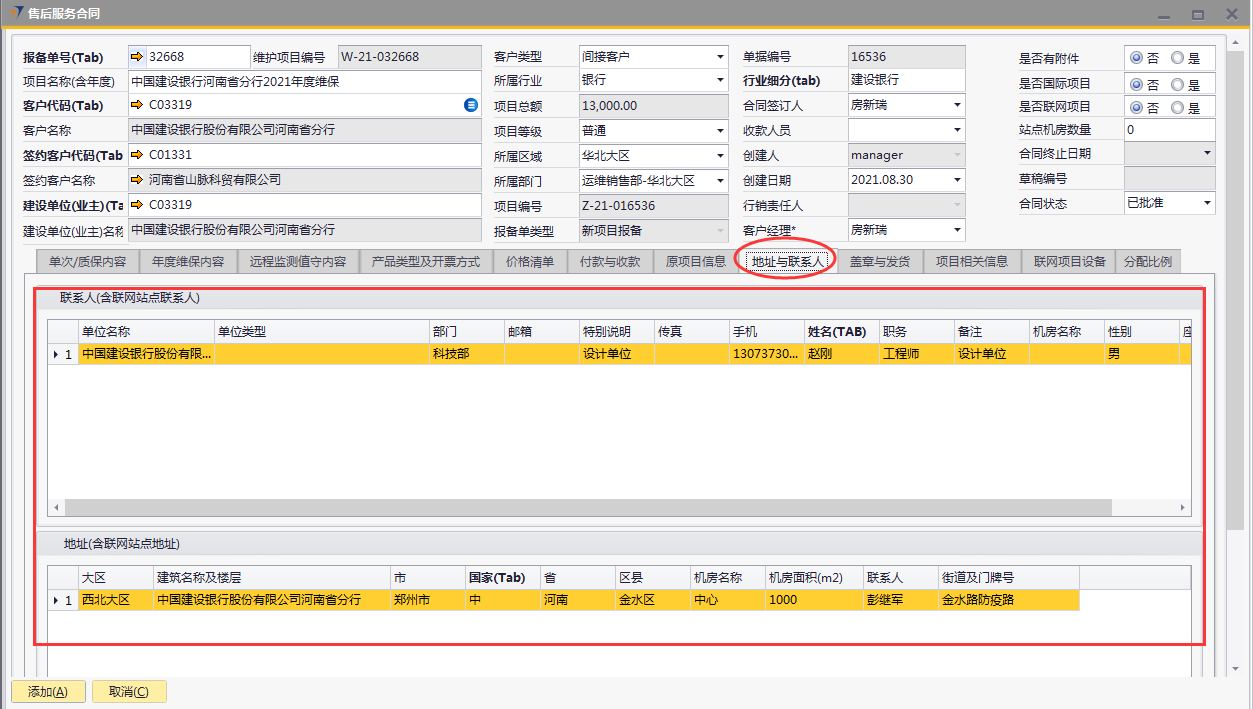This screenshot has height=709, width=1253.
Task: Click the 添加(A) button
Action: coord(47,692)
